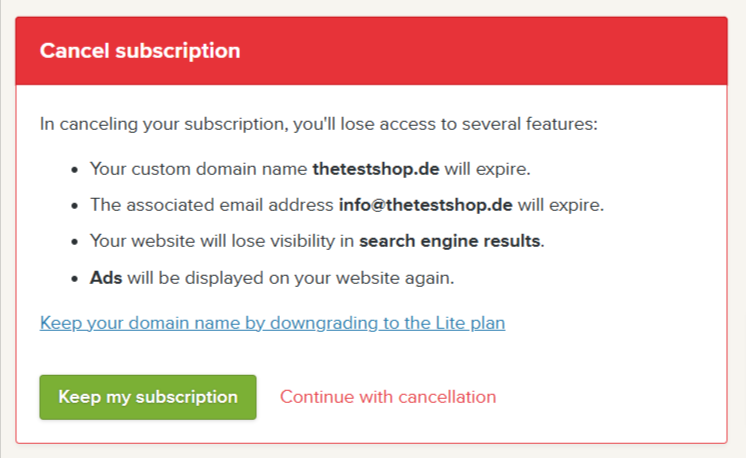Click the bold info@thetestshop.de email address
This screenshot has height=458, width=746.
click(426, 205)
